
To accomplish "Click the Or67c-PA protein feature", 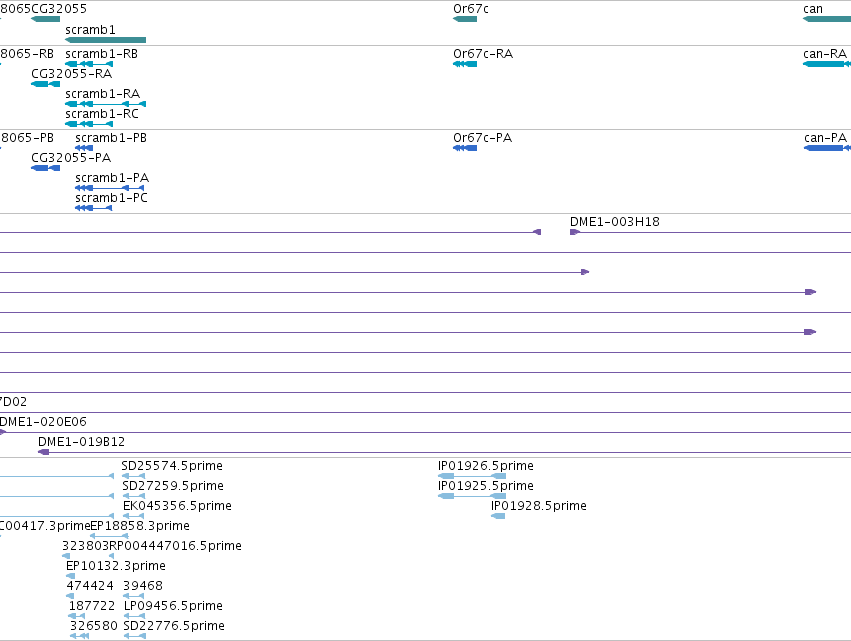I will [465, 148].
